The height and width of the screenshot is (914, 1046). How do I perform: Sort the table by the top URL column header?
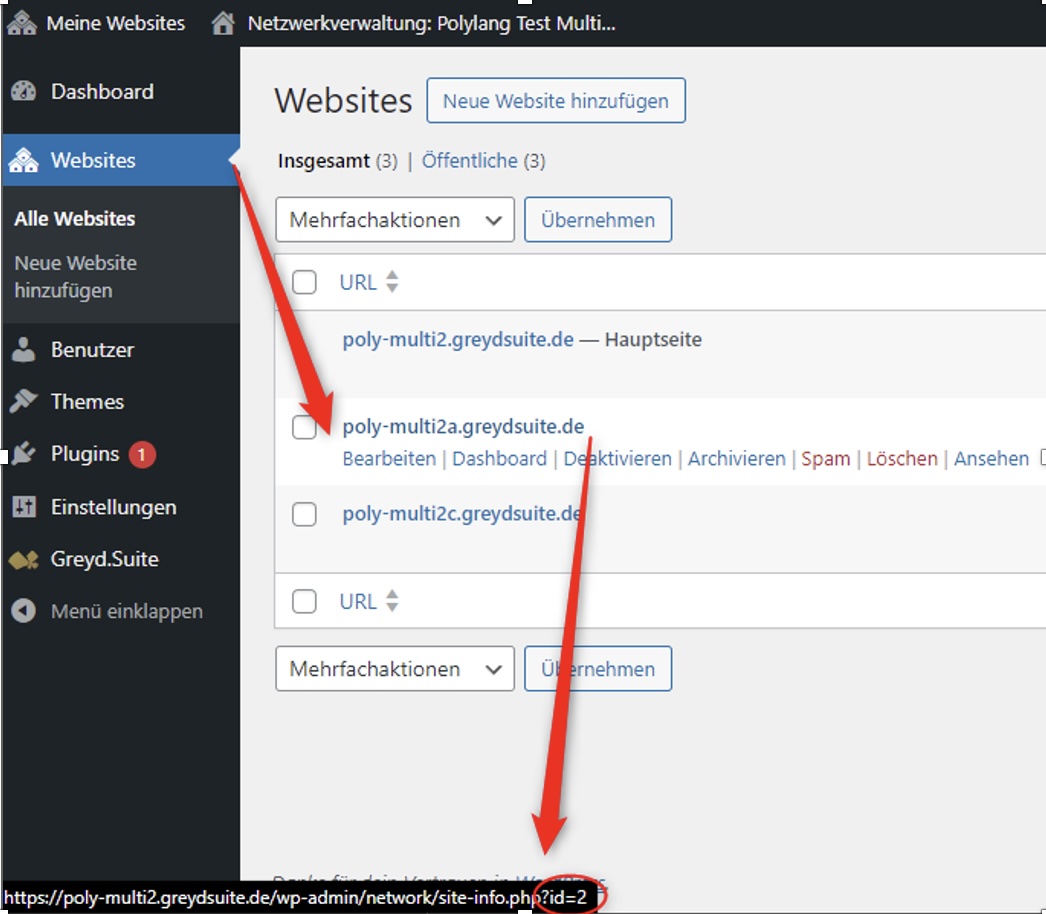(358, 282)
